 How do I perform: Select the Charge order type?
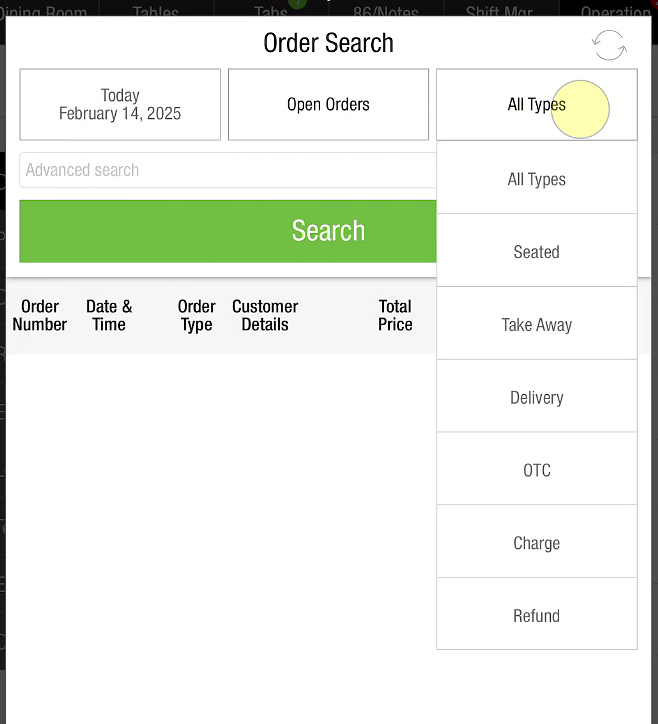[x=536, y=544]
